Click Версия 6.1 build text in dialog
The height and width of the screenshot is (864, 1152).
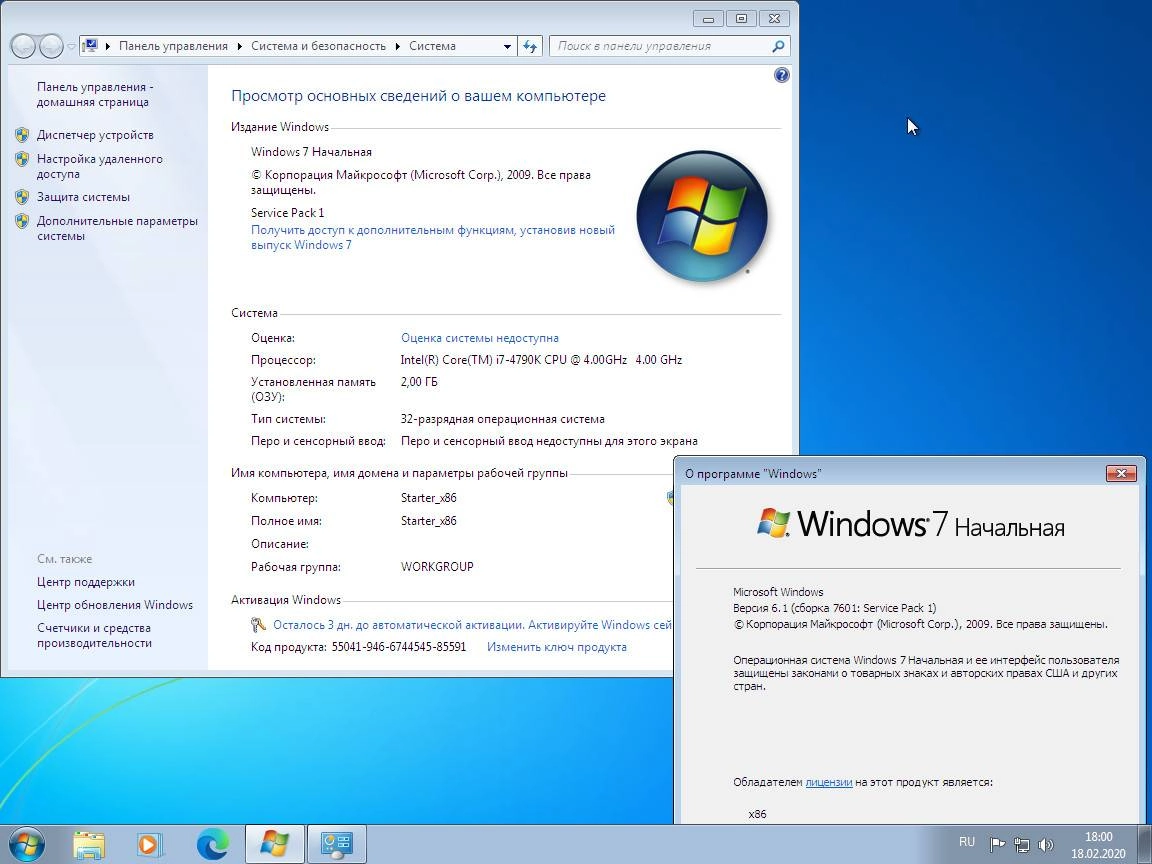pos(835,608)
